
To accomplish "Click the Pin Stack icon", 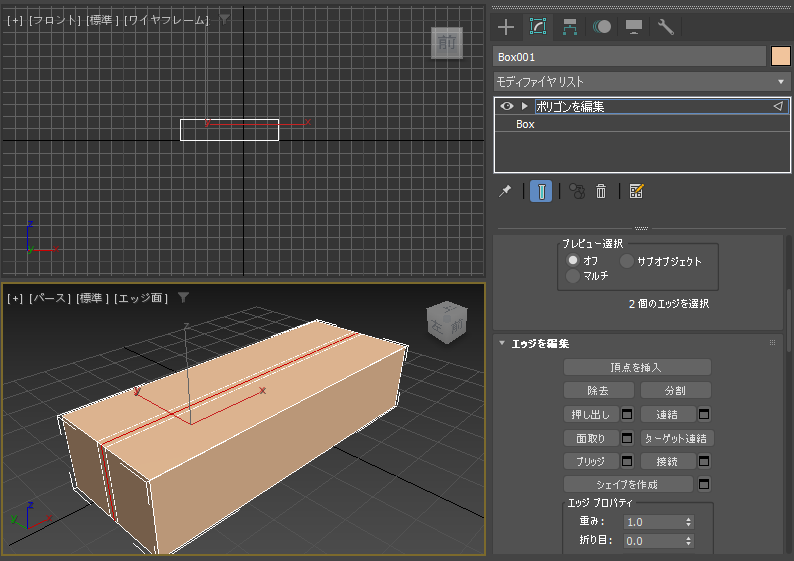I will 505,191.
